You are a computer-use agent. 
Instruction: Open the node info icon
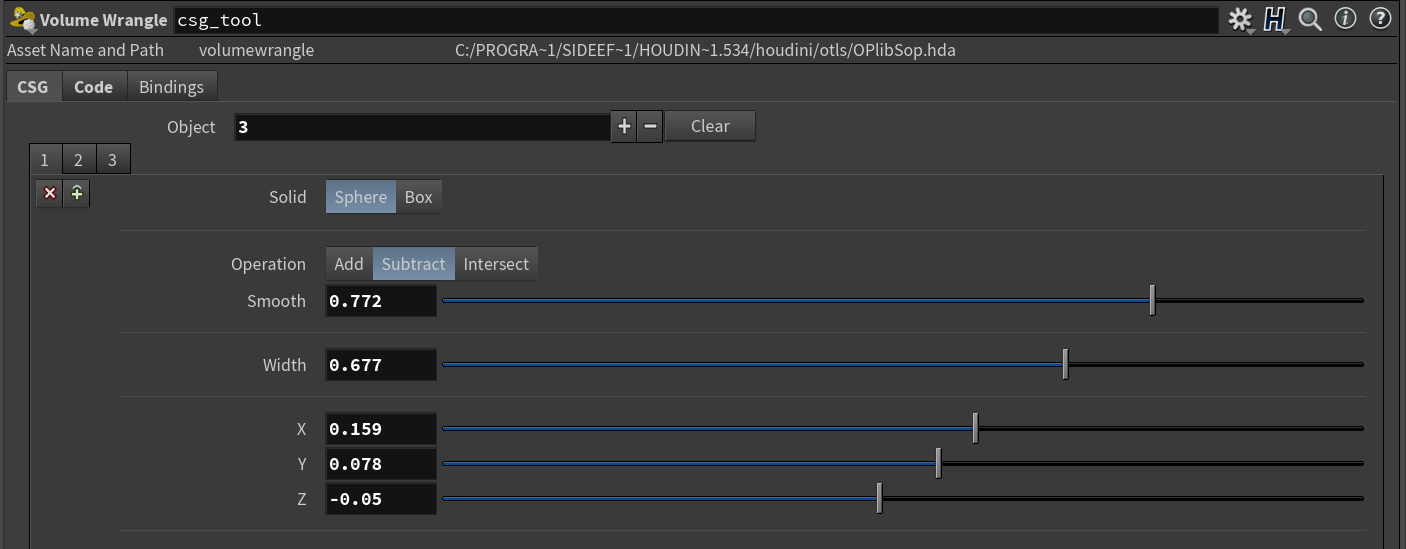click(1346, 19)
